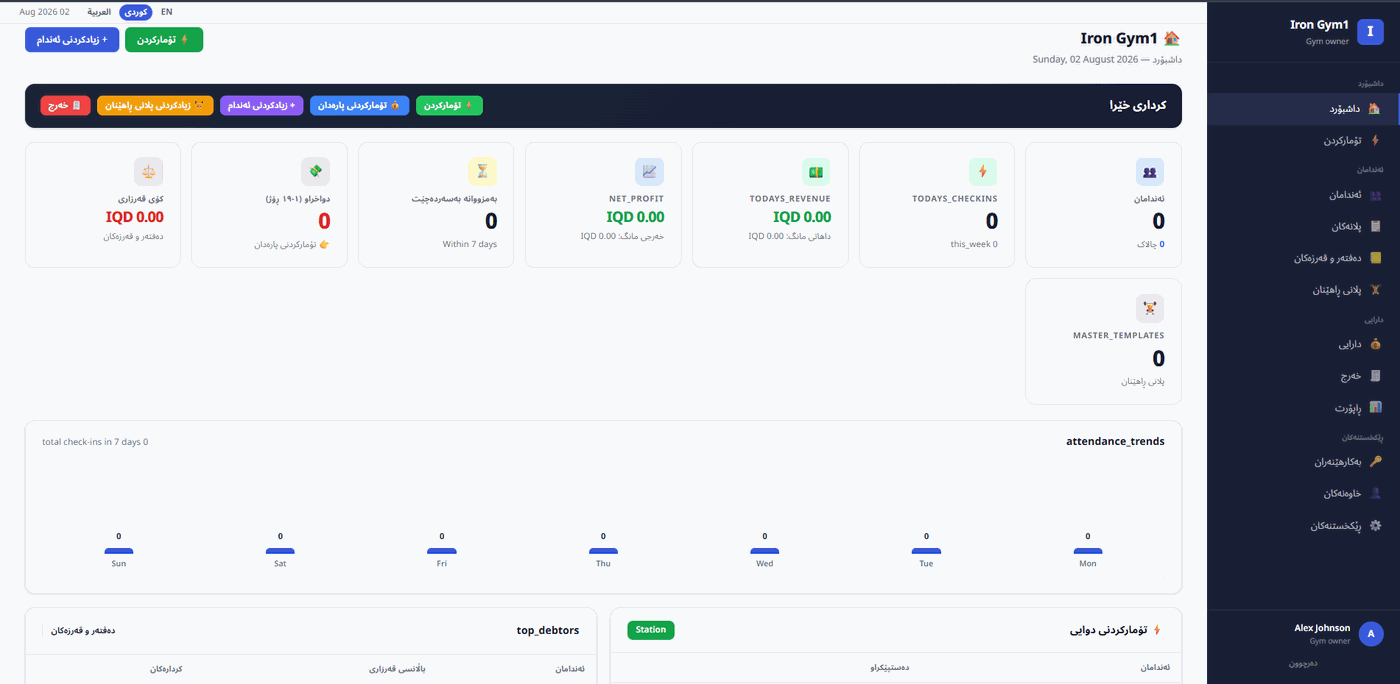Click the "Within 7 days" text
Image resolution: width=1400 pixels, height=684 pixels.
pyautogui.click(x=470, y=244)
